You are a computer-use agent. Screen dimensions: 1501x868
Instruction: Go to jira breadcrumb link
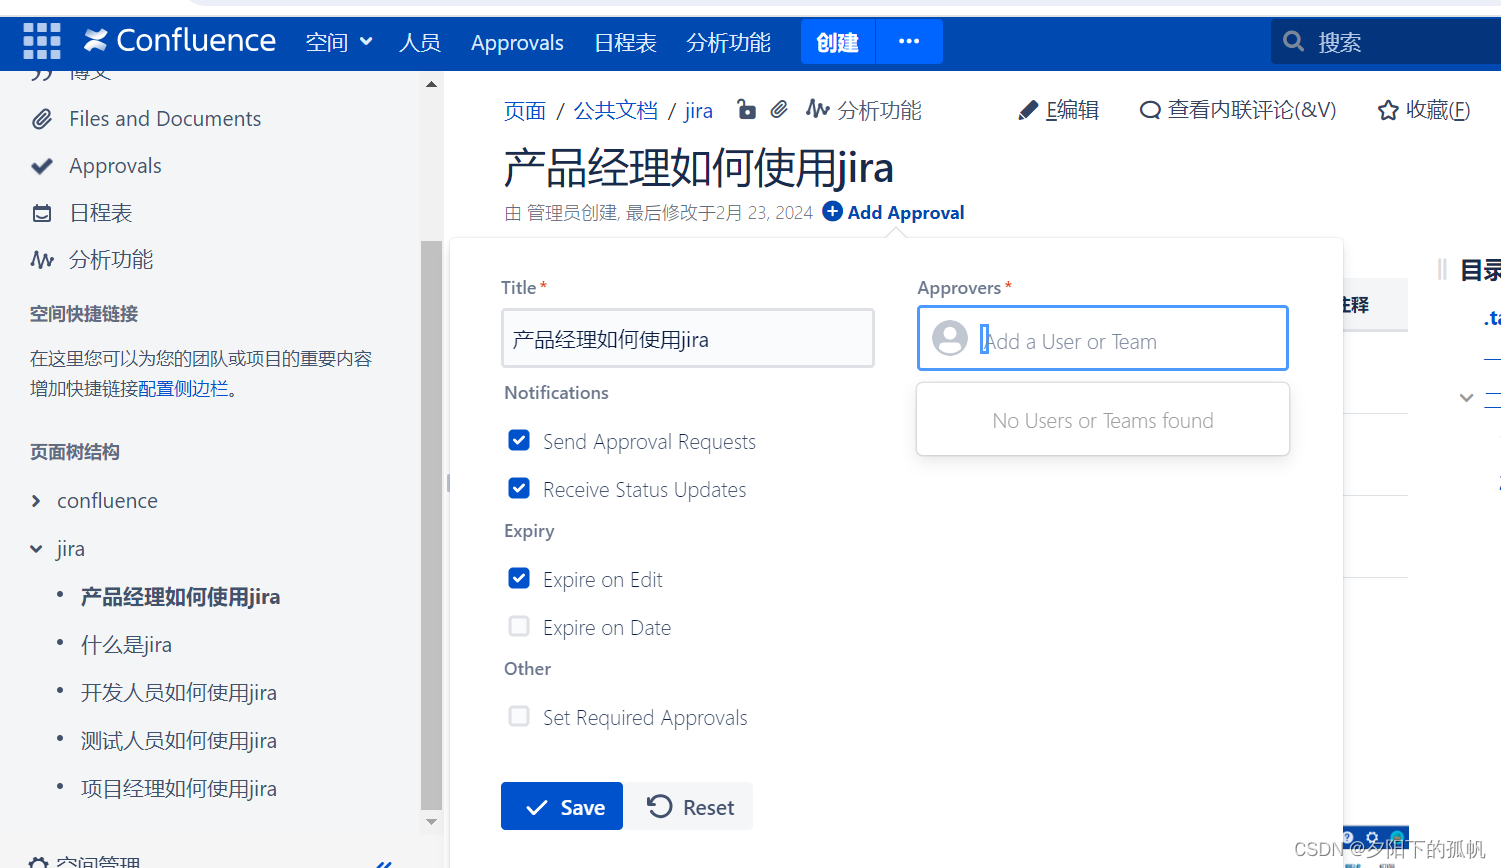tap(698, 111)
